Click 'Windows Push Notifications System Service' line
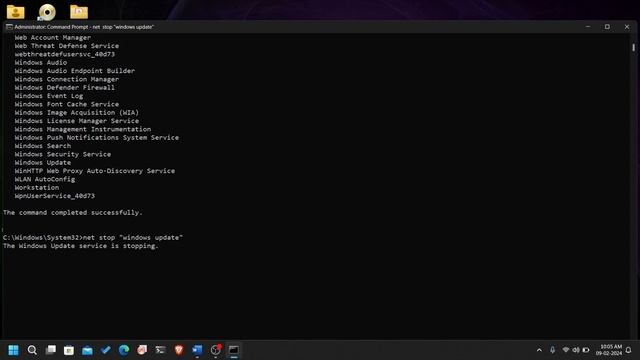Screen dimensions: 640x360 (x=97, y=138)
